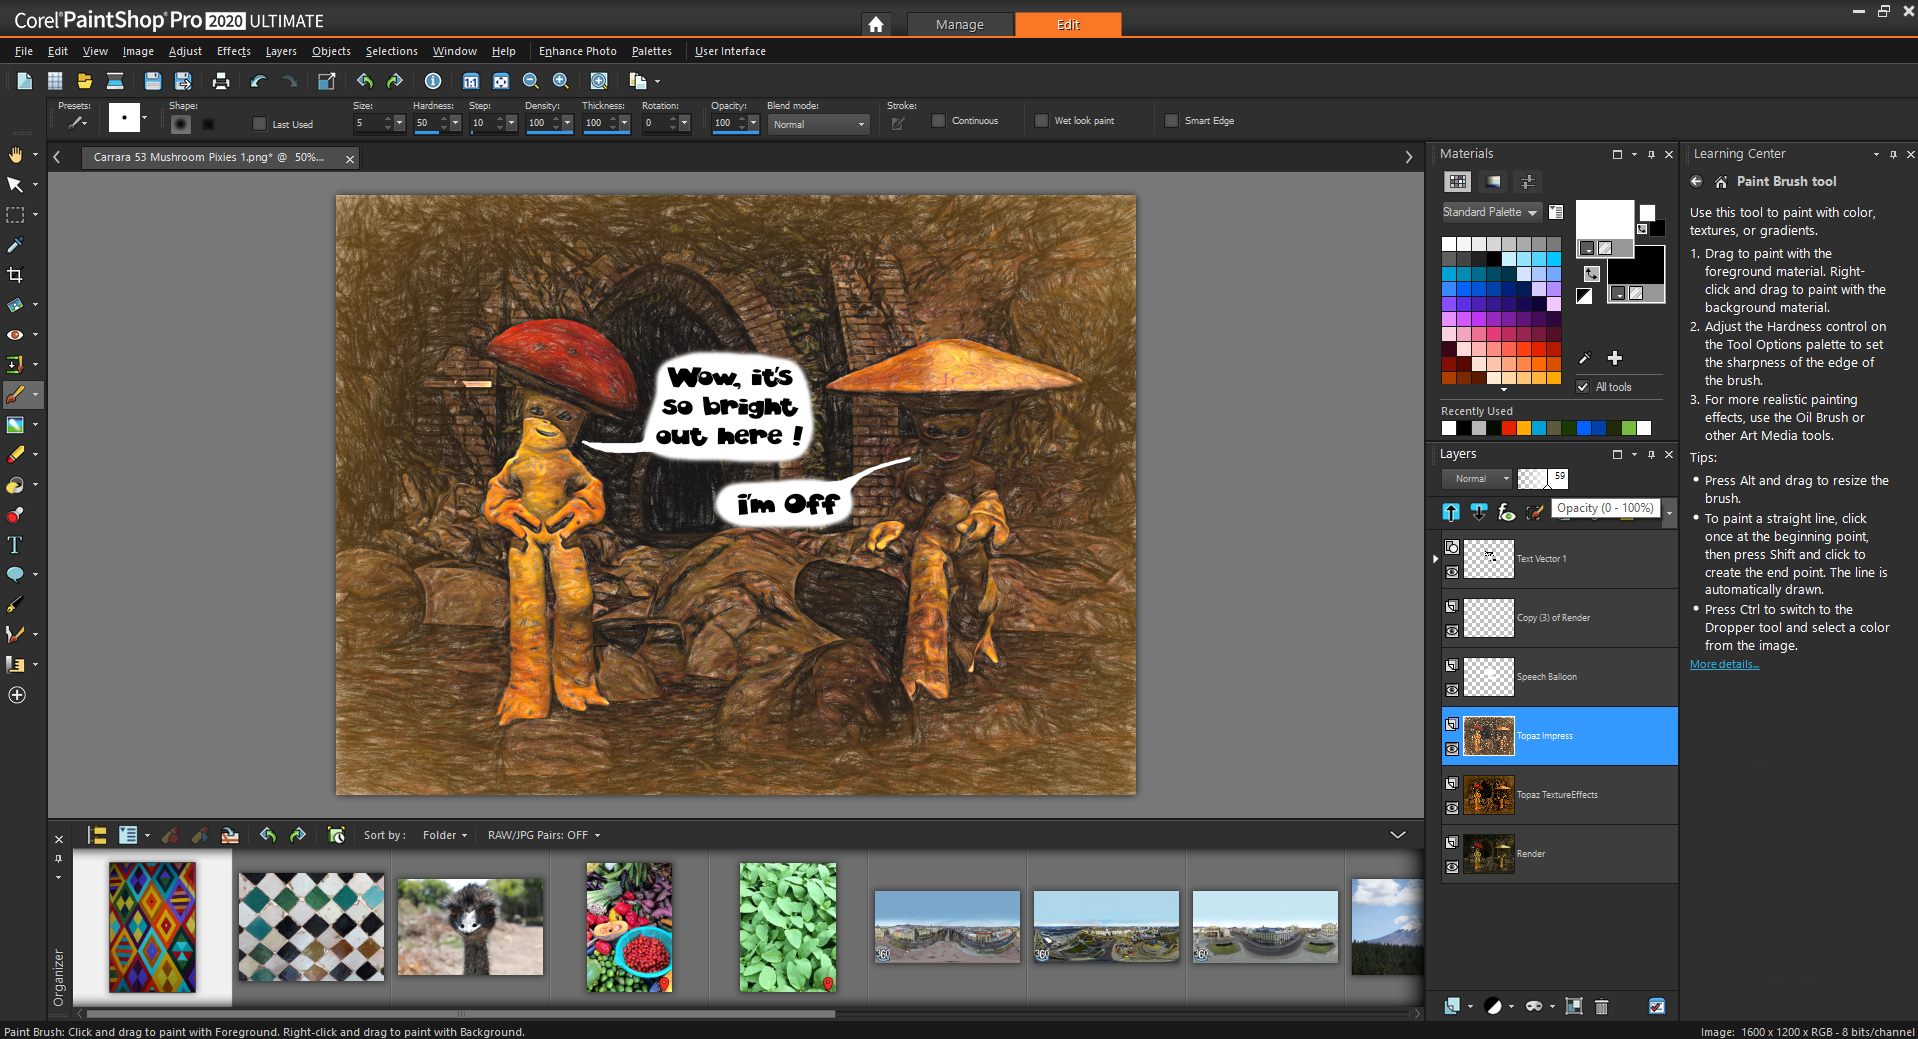This screenshot has height=1039, width=1918.
Task: Enable the Continuous checkbox
Action: click(x=938, y=121)
